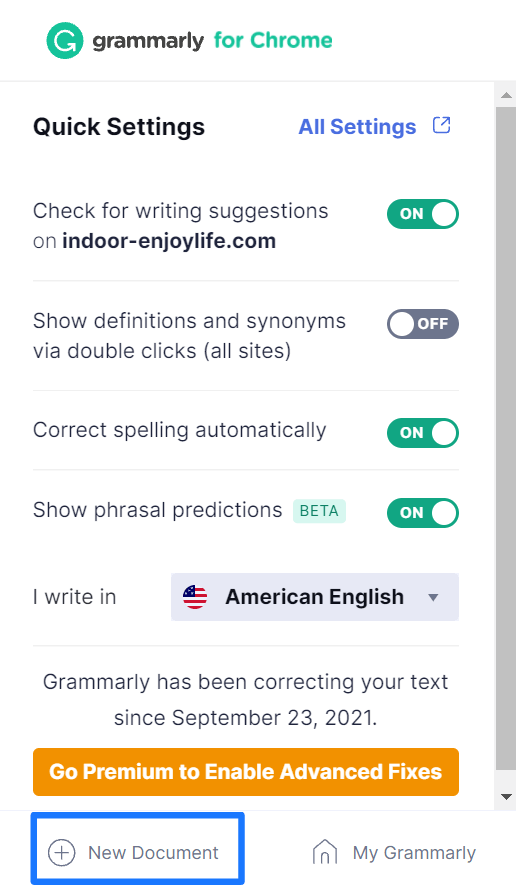Click Go Premium to Enable Advanced Fixes
Viewport: 516px width, 888px height.
pyautogui.click(x=246, y=772)
